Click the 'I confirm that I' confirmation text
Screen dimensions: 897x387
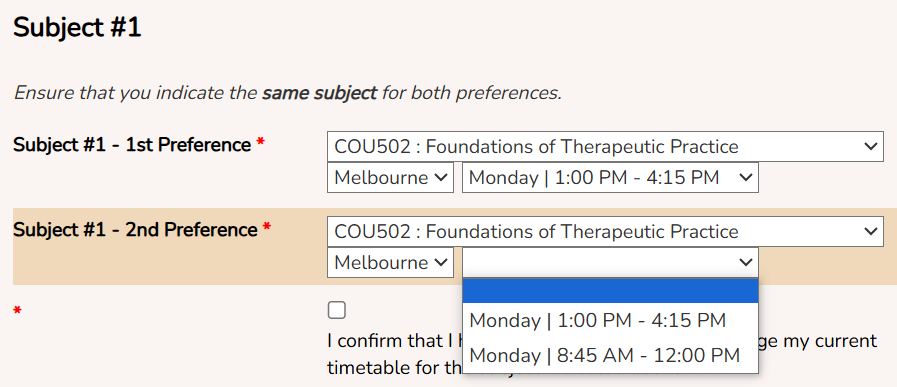pyautogui.click(x=394, y=341)
